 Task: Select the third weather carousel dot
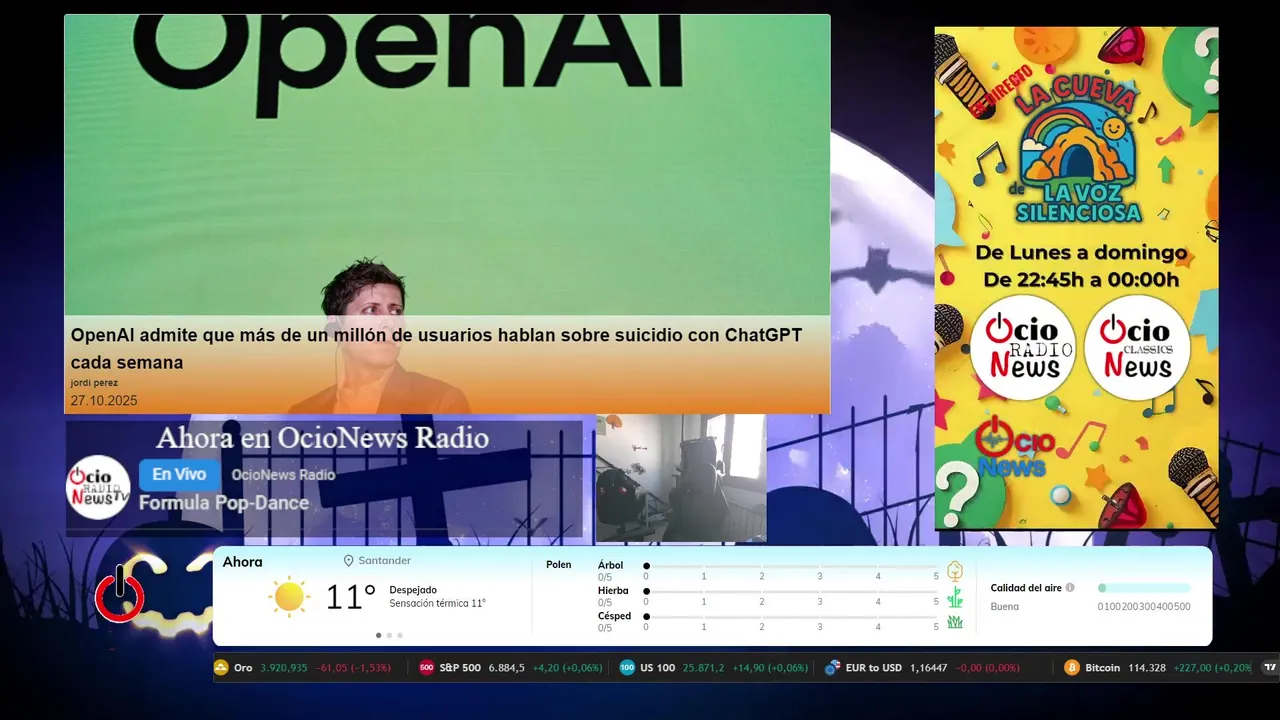point(400,635)
